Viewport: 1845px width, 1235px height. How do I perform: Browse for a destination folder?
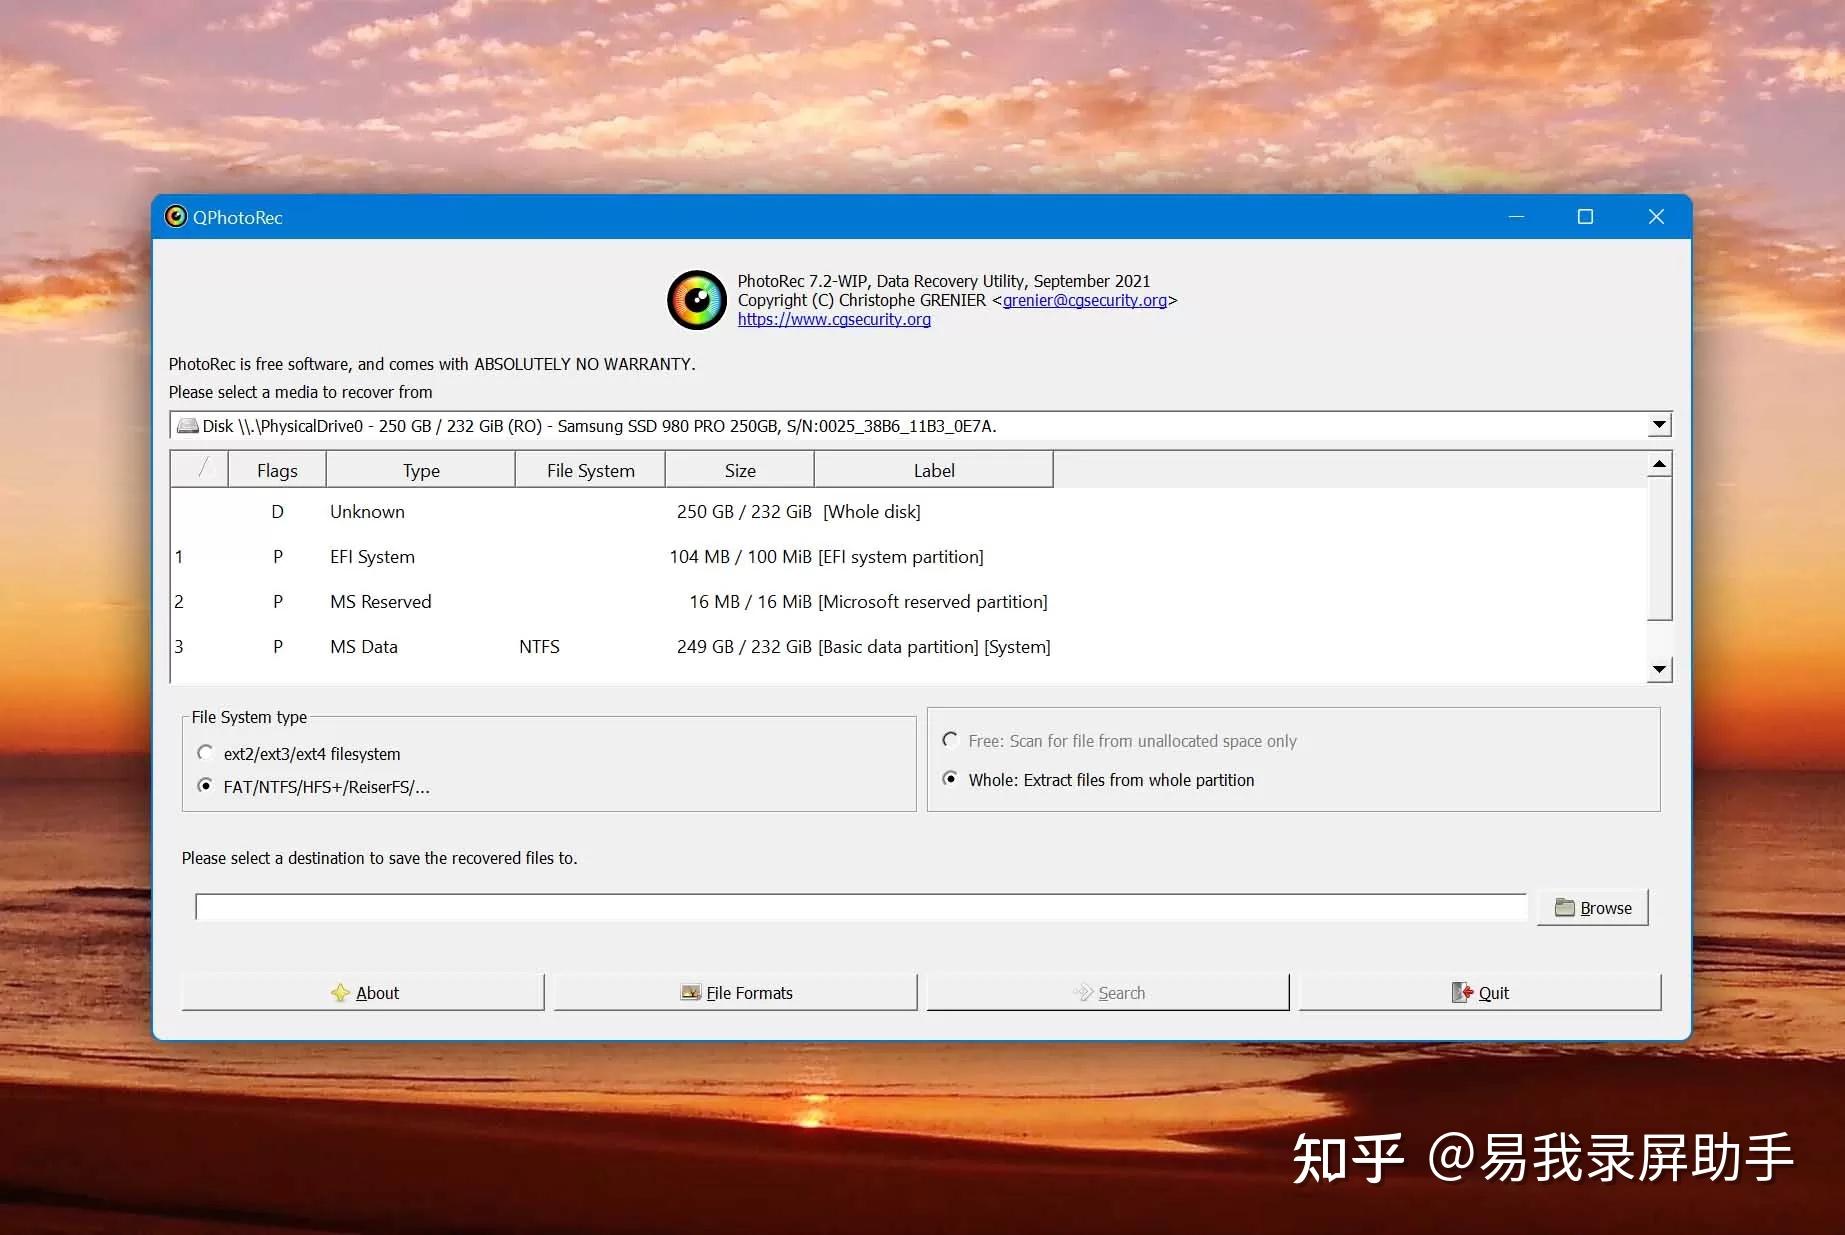tap(1593, 908)
